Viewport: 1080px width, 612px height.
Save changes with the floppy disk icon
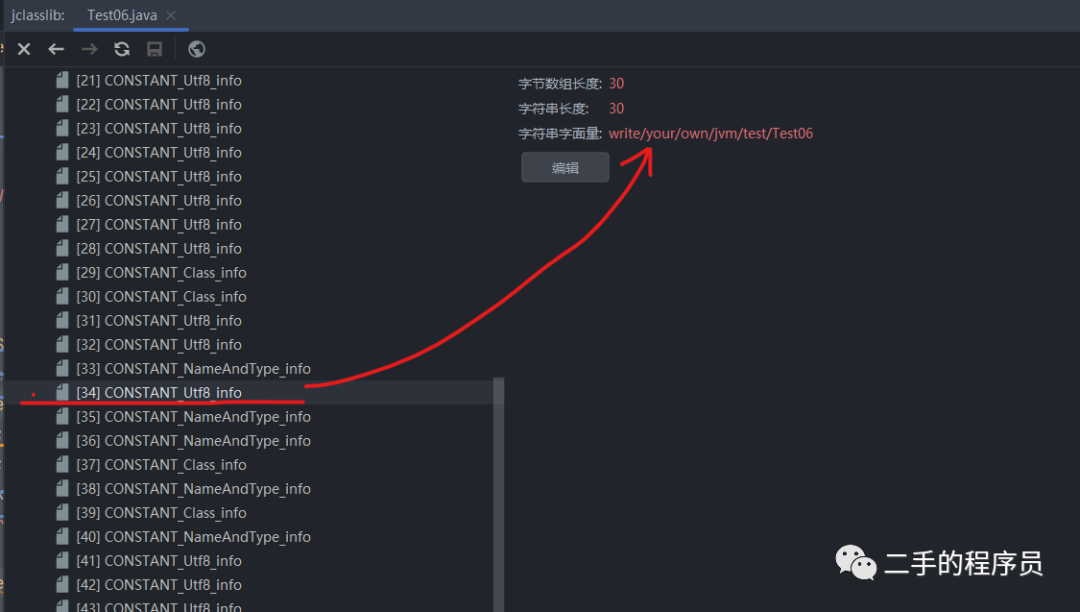coord(154,49)
